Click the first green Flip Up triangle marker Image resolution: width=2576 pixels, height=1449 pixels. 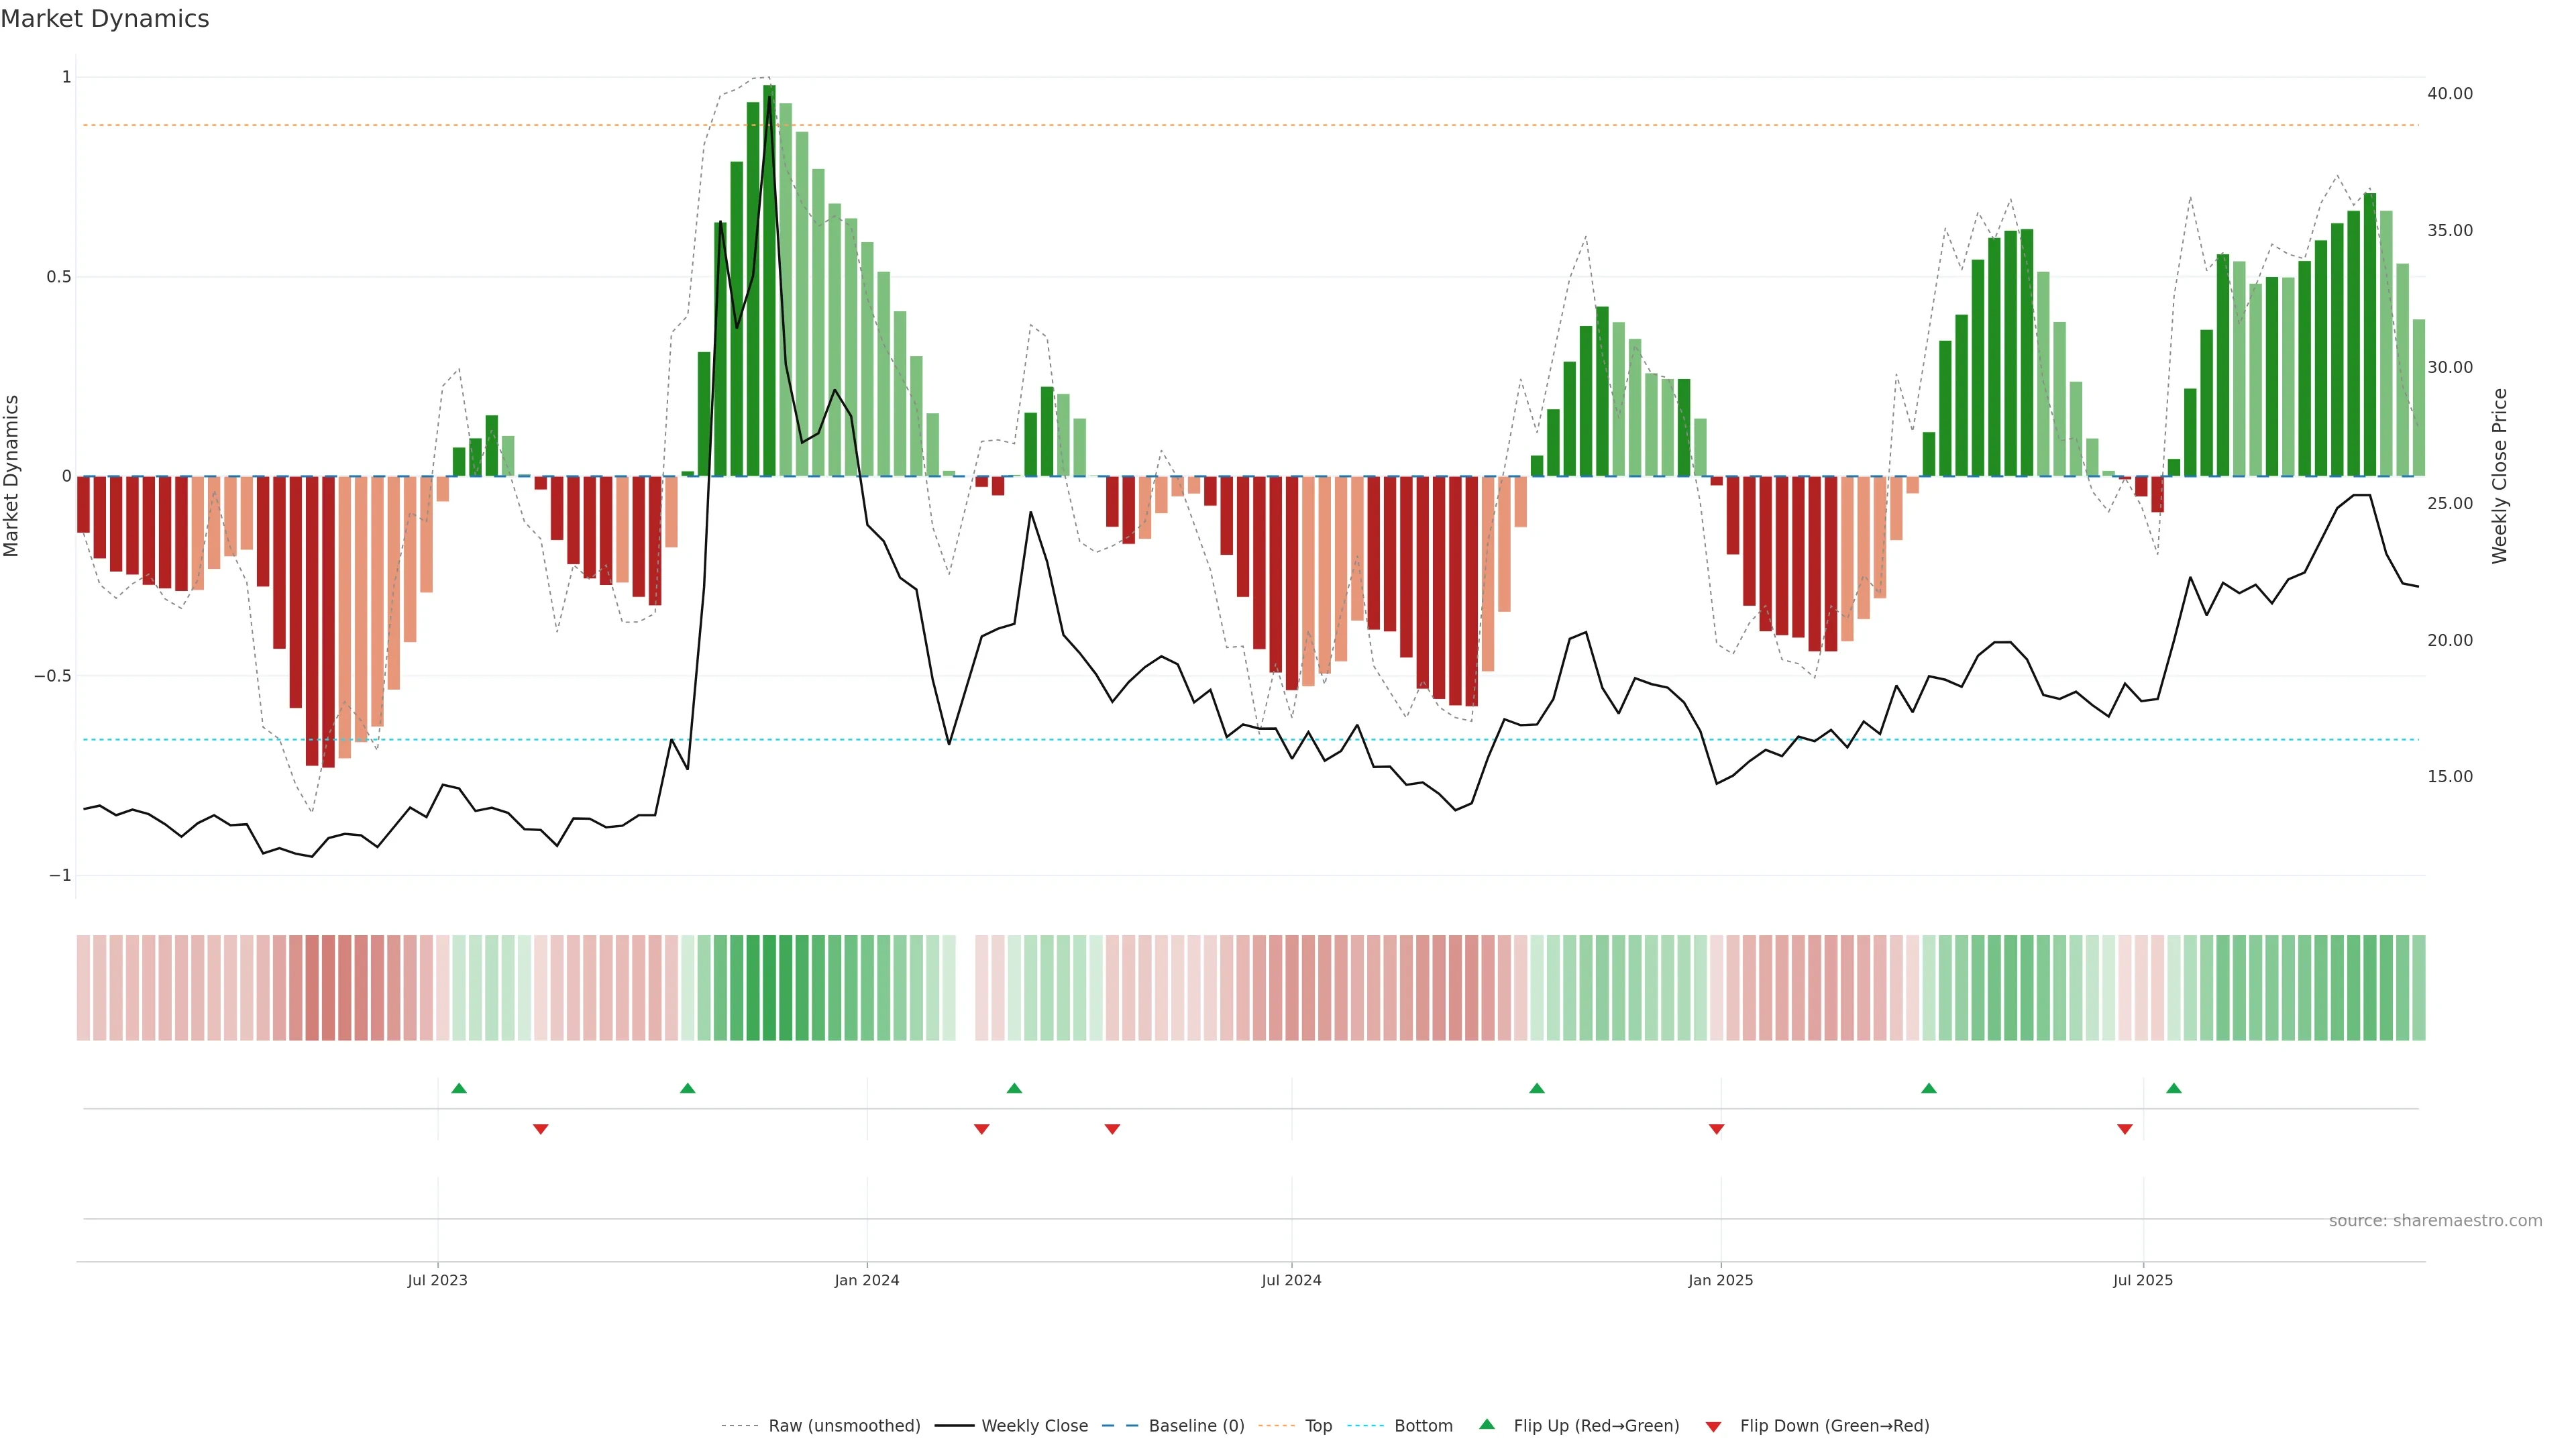click(459, 1088)
